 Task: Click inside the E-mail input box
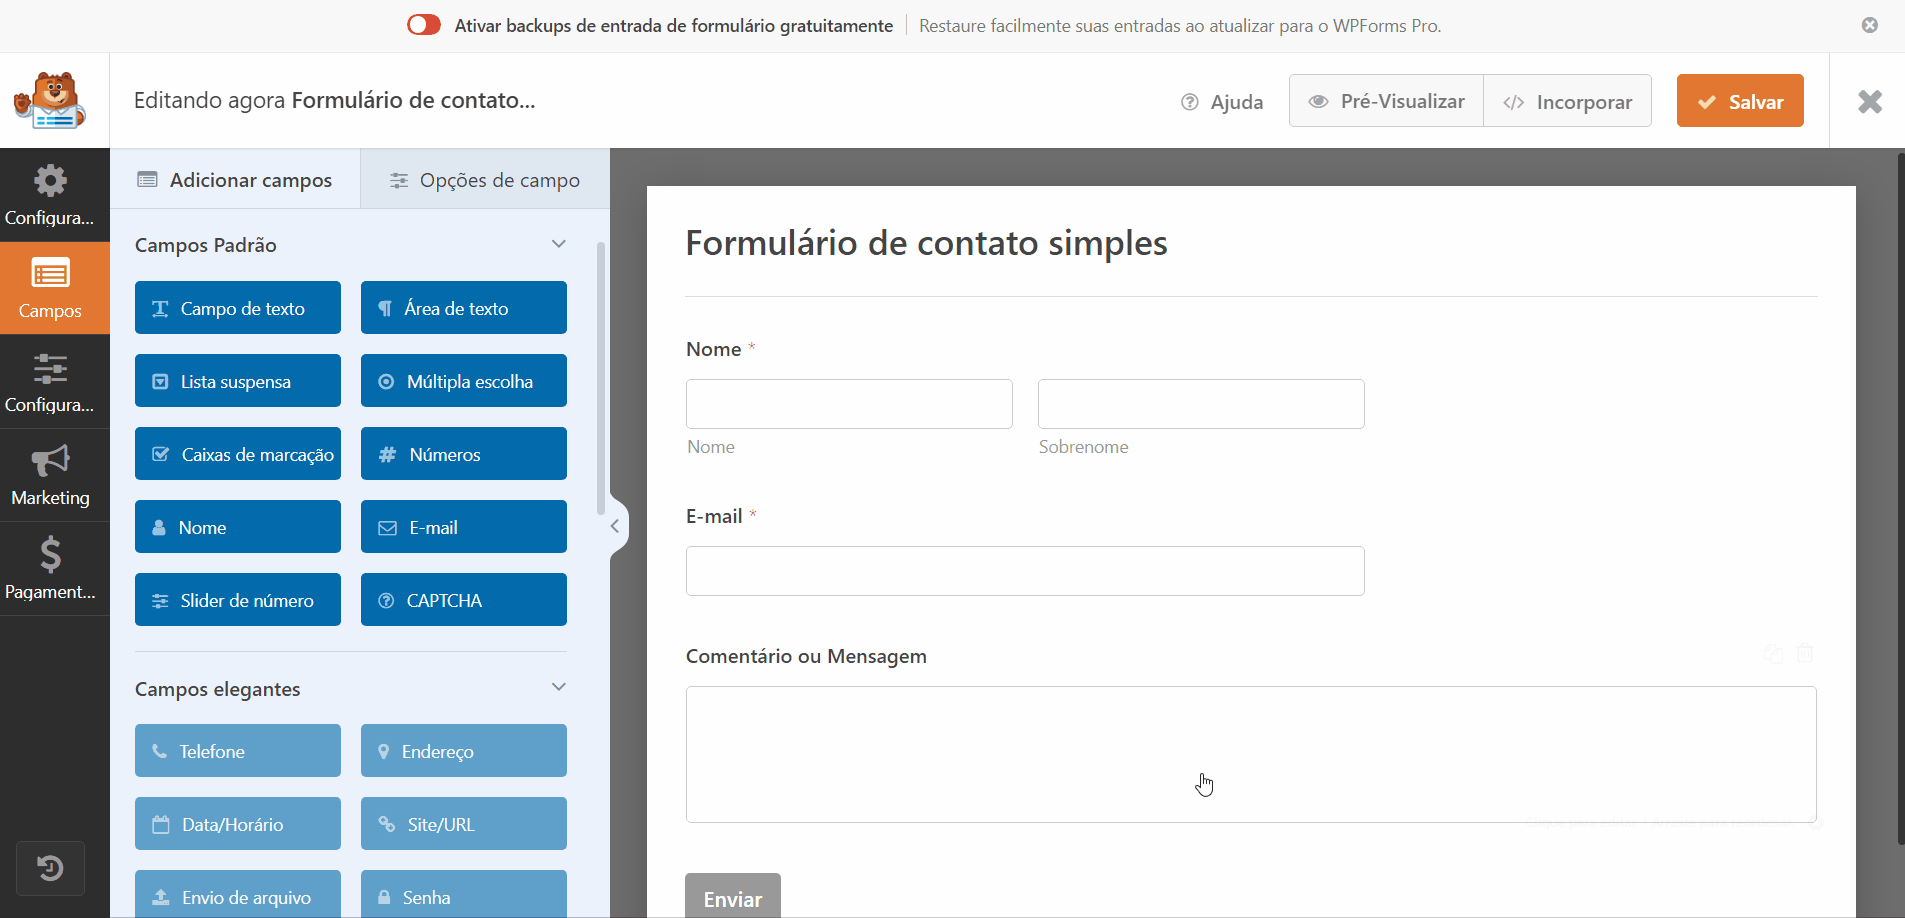[1024, 571]
